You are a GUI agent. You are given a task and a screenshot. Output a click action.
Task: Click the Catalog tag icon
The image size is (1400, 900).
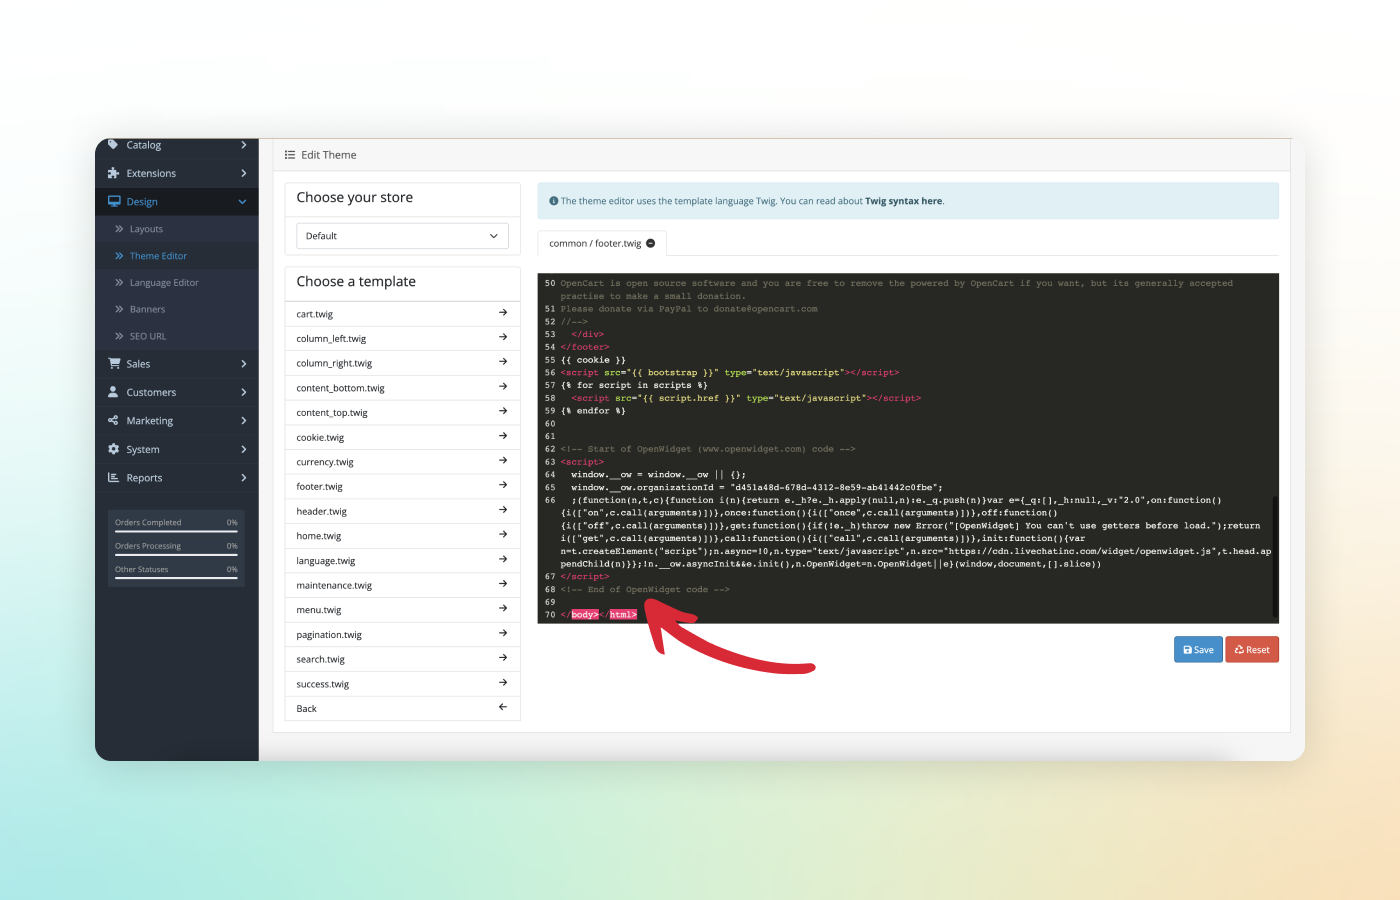[113, 145]
